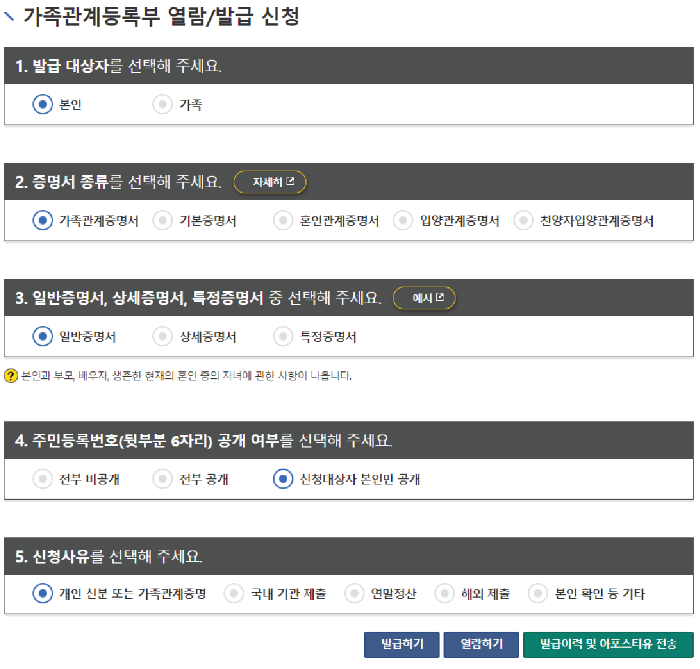Choose 개인 신분 또는 가족관계증명 reason

coord(42,594)
